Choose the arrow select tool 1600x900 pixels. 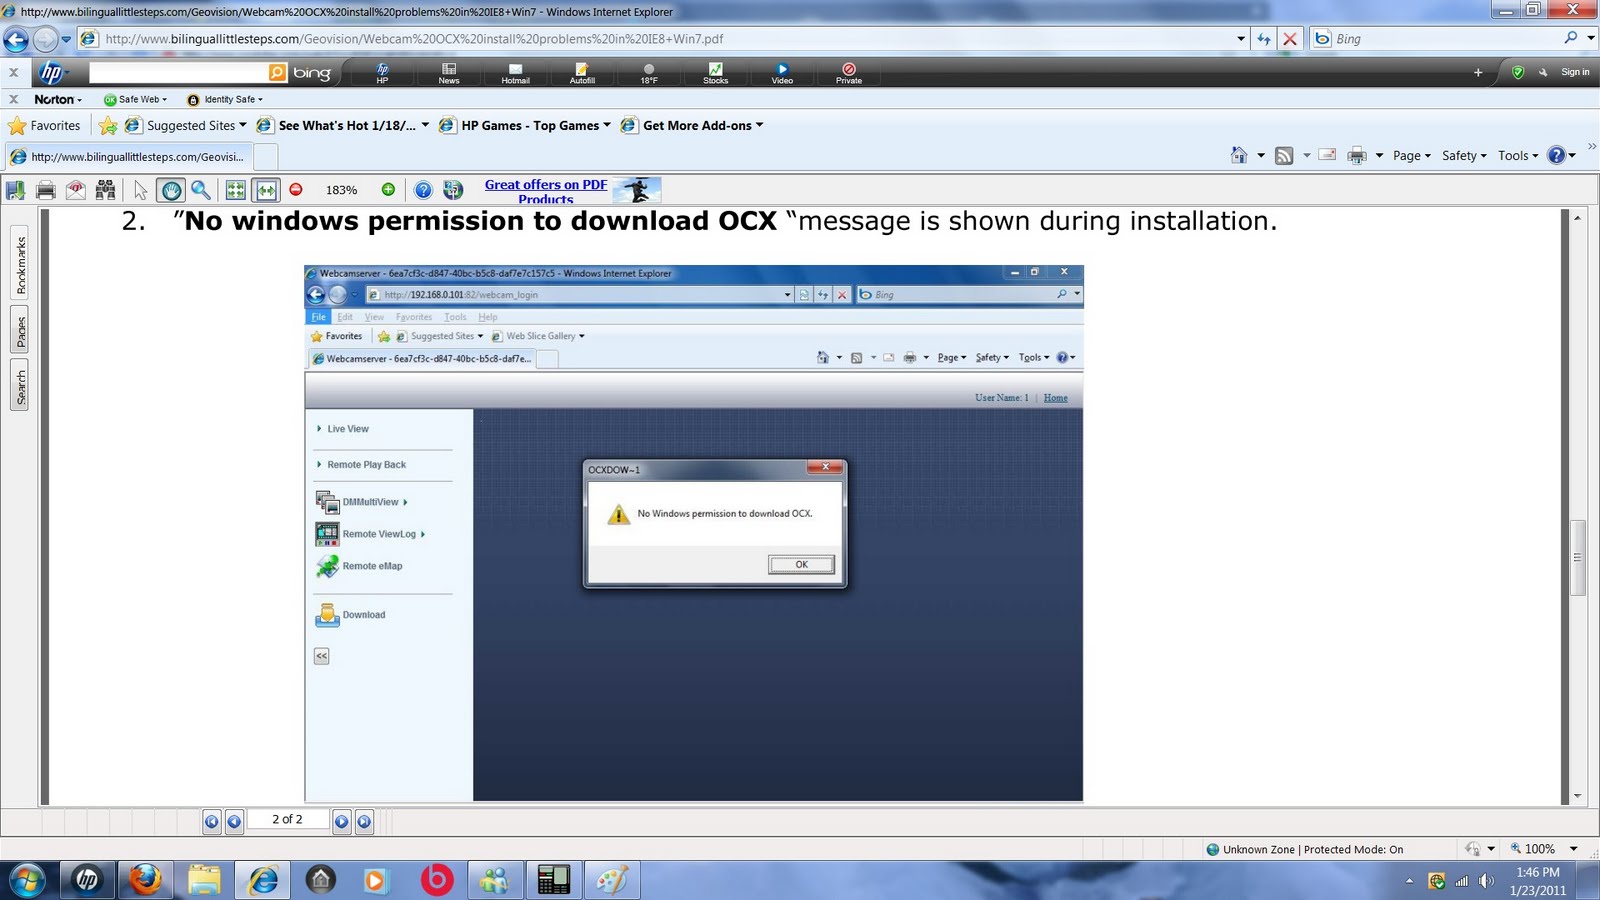tap(140, 190)
